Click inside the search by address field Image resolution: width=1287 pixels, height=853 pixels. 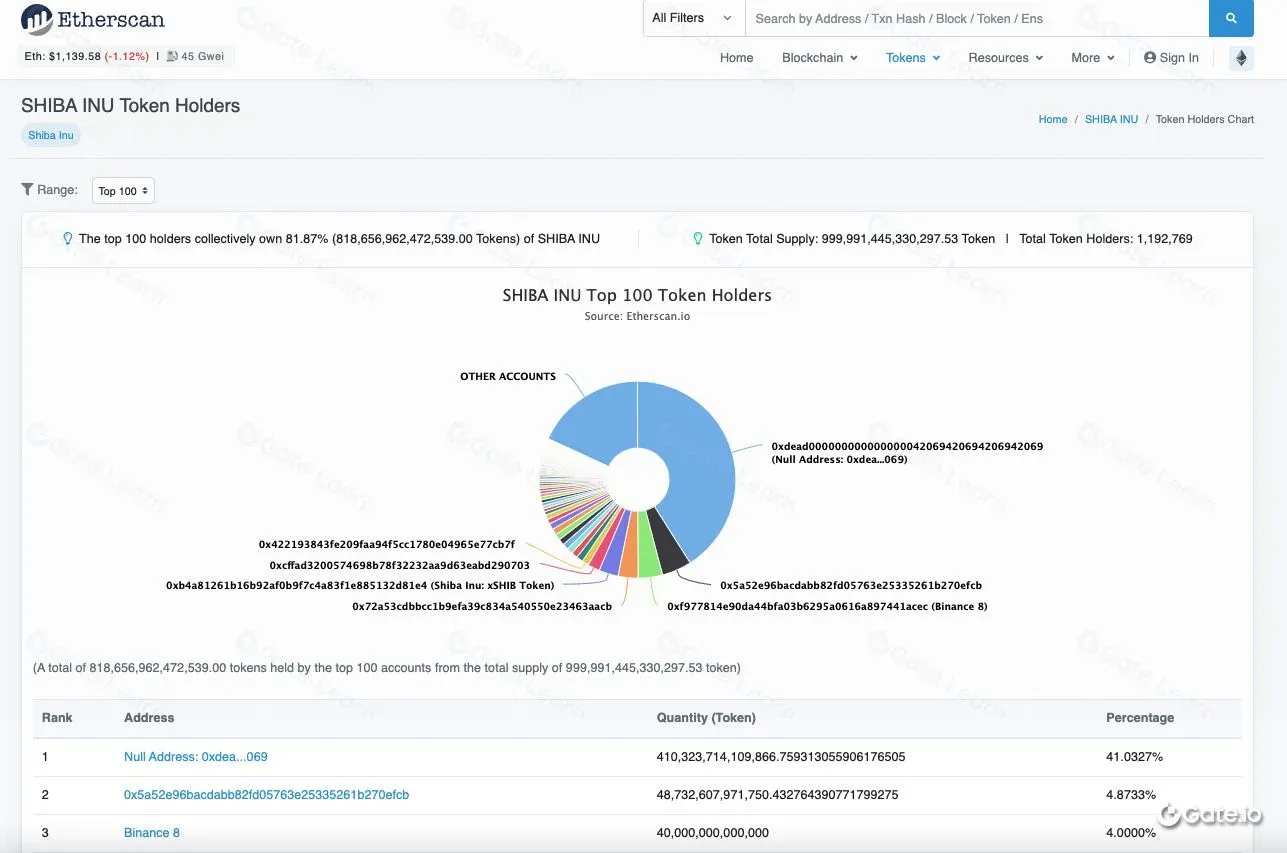pyautogui.click(x=900, y=18)
